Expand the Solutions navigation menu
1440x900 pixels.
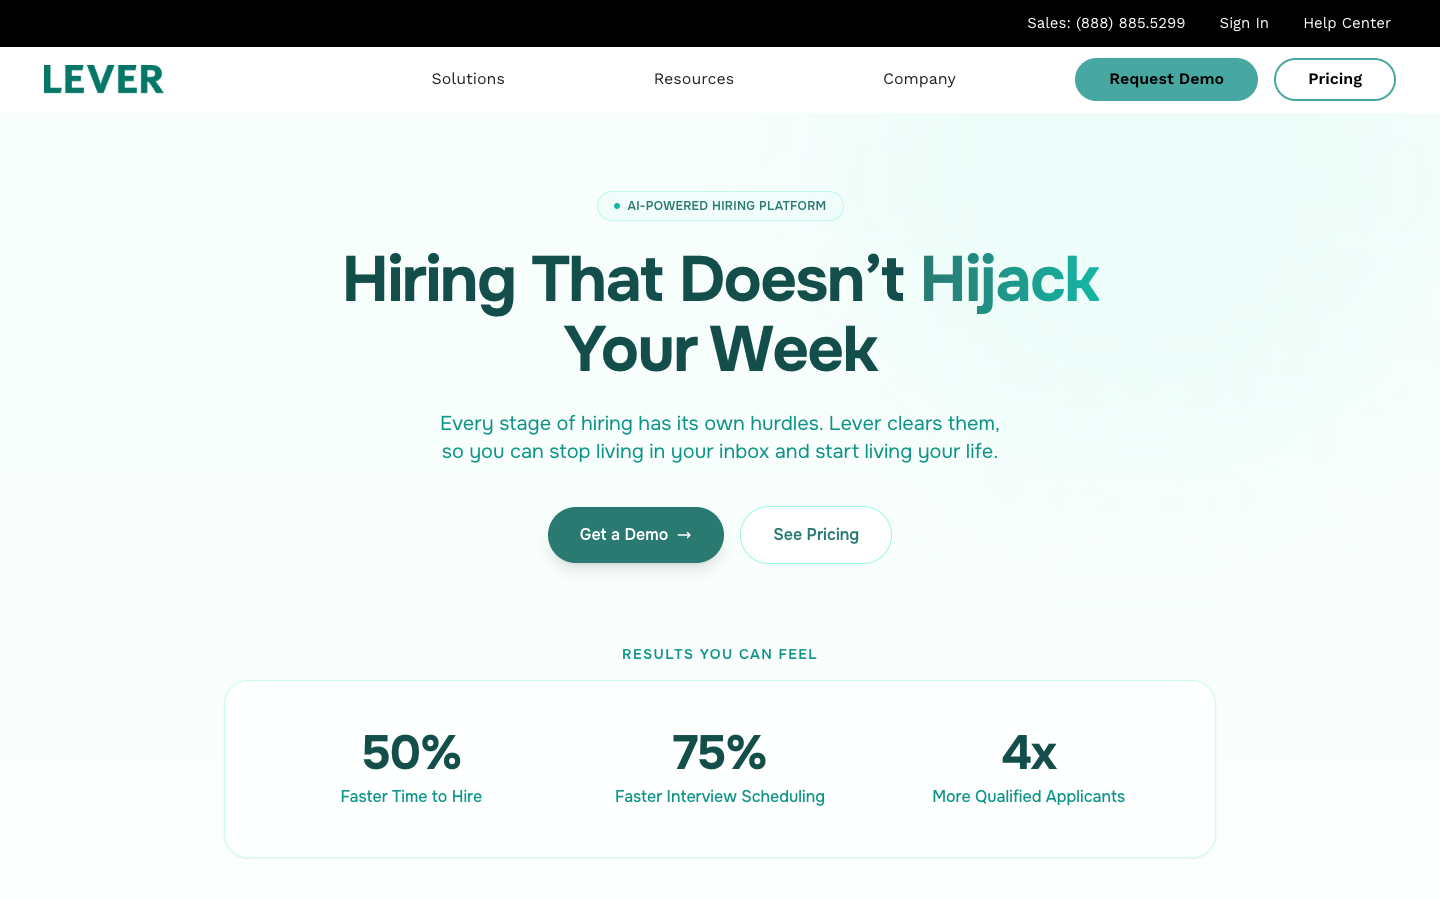tap(468, 79)
